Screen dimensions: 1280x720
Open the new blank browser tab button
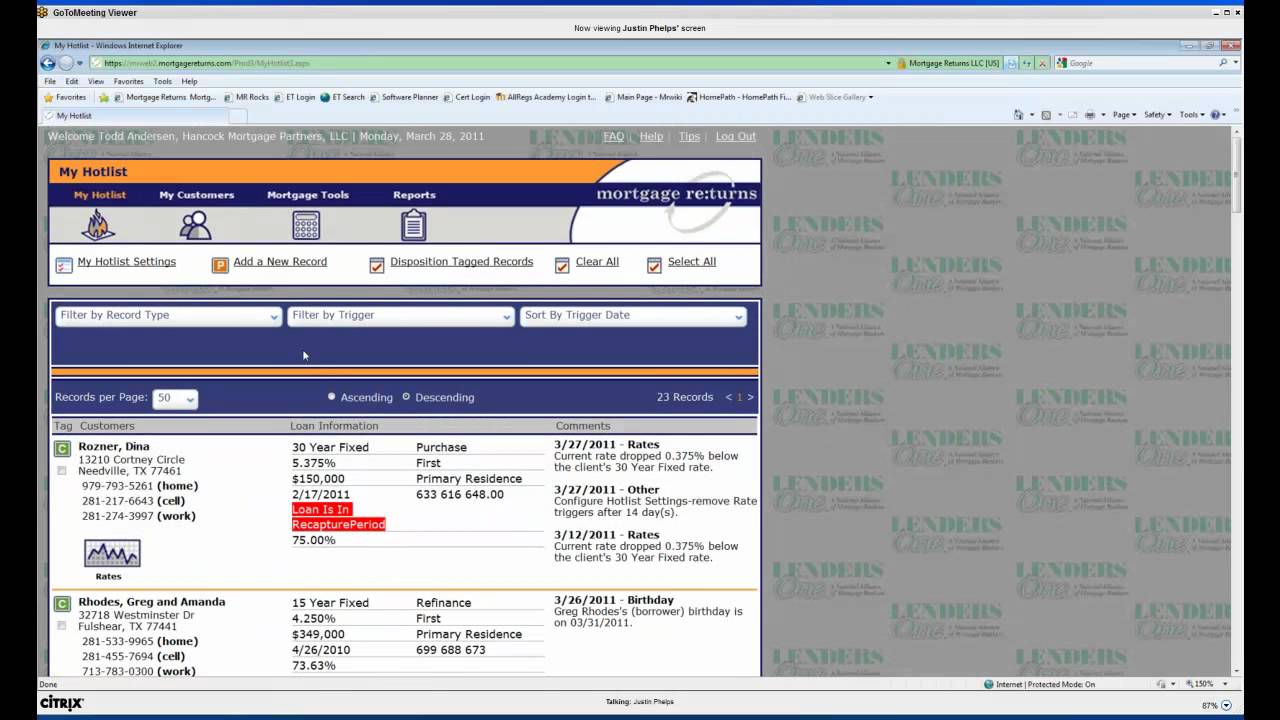click(238, 116)
